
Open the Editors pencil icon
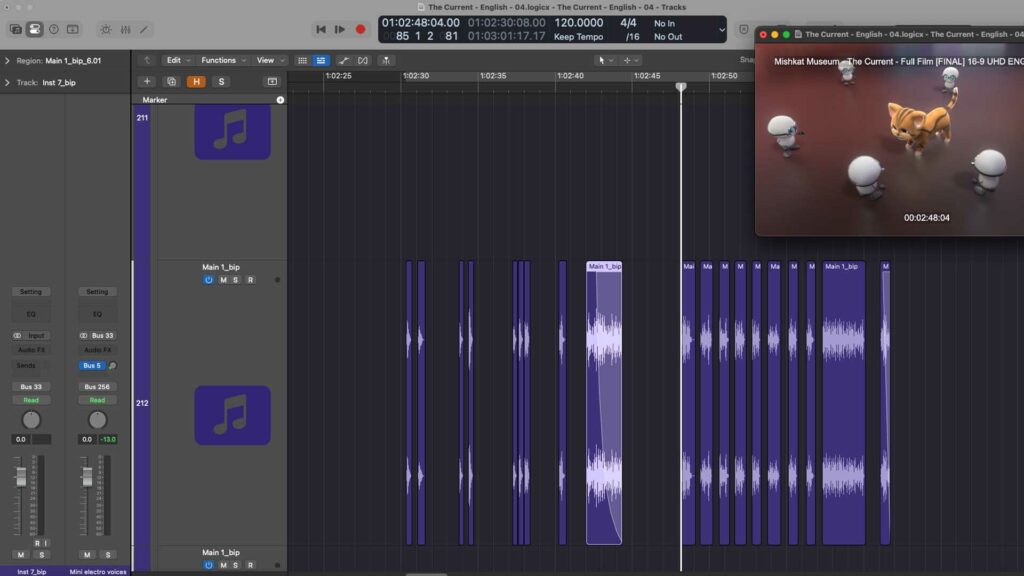tap(144, 29)
